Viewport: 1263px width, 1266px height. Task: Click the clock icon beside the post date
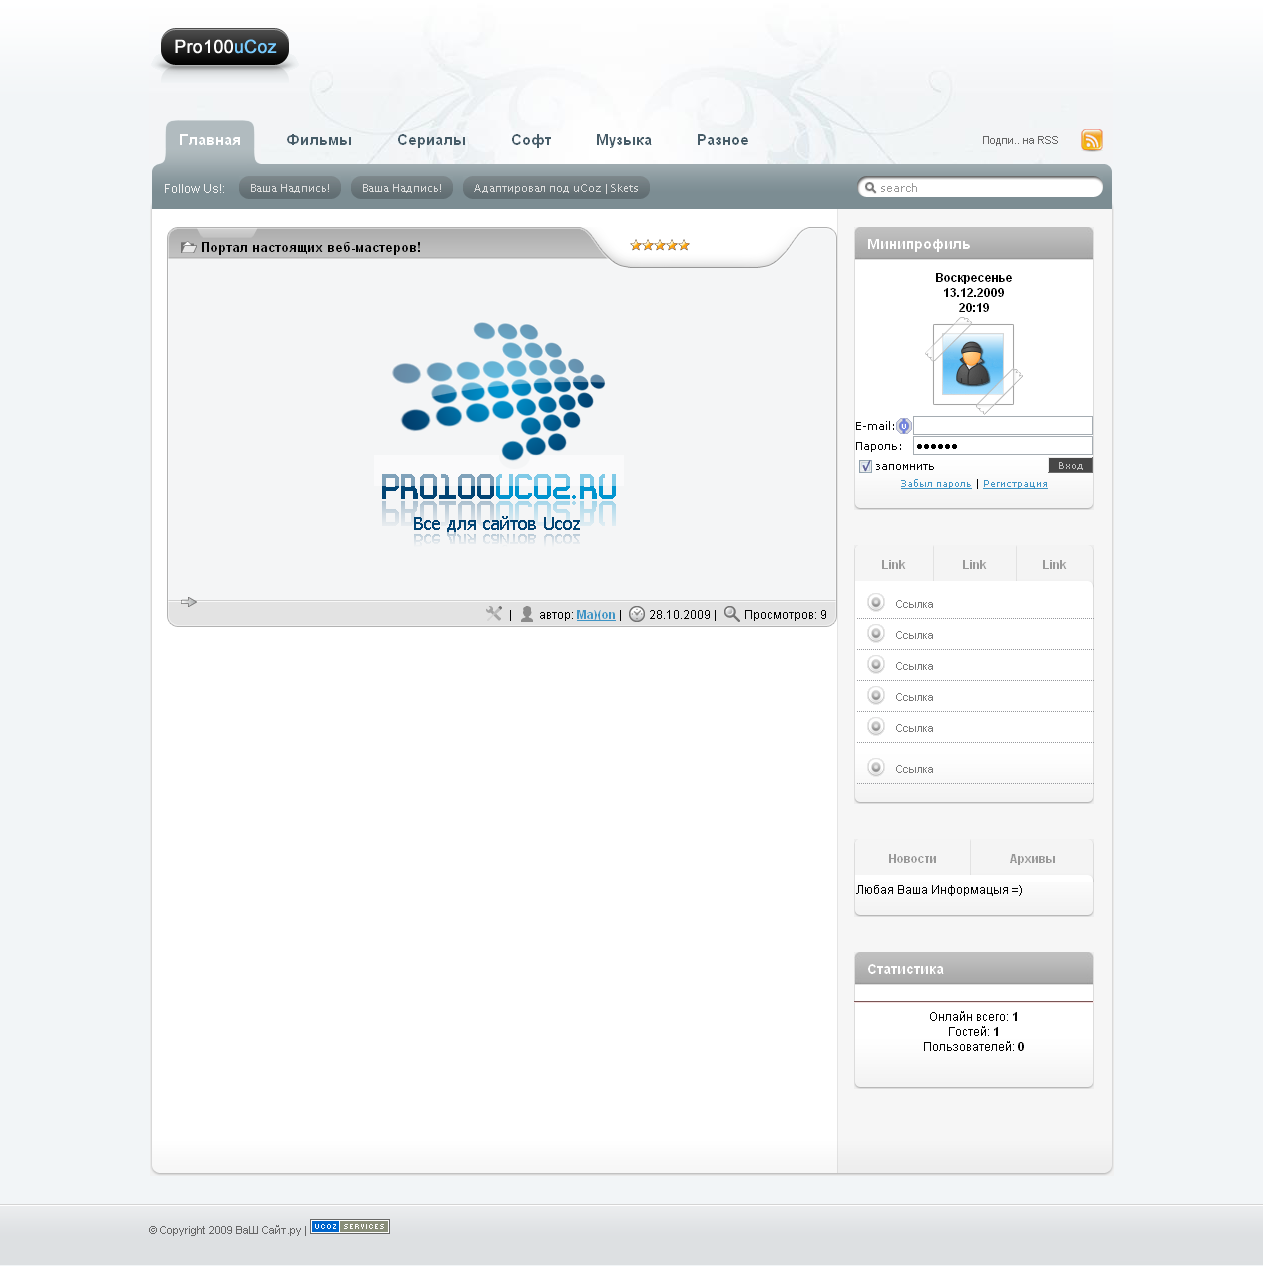coord(637,614)
